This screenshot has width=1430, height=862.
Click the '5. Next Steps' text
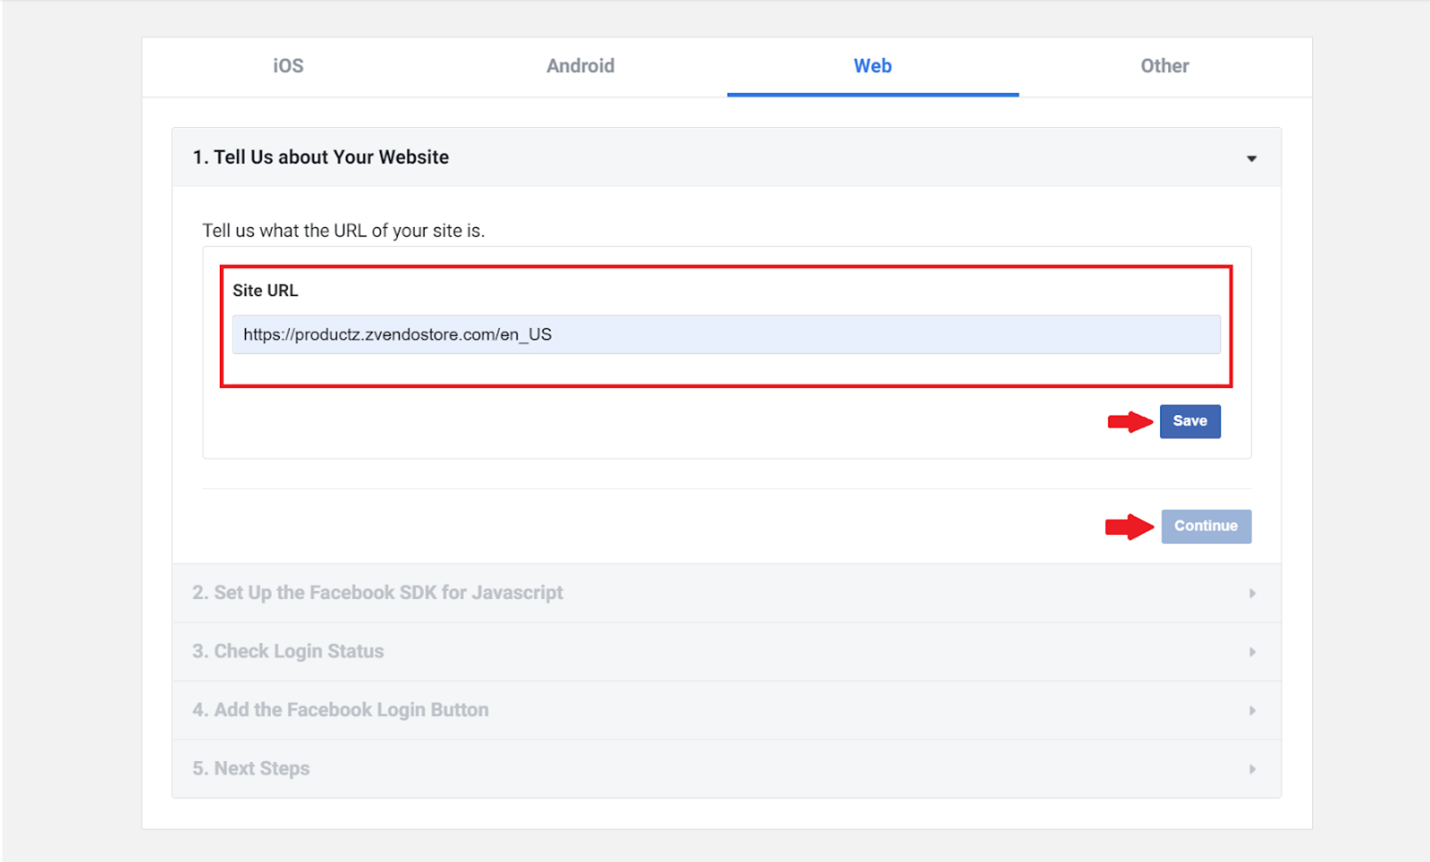click(251, 768)
